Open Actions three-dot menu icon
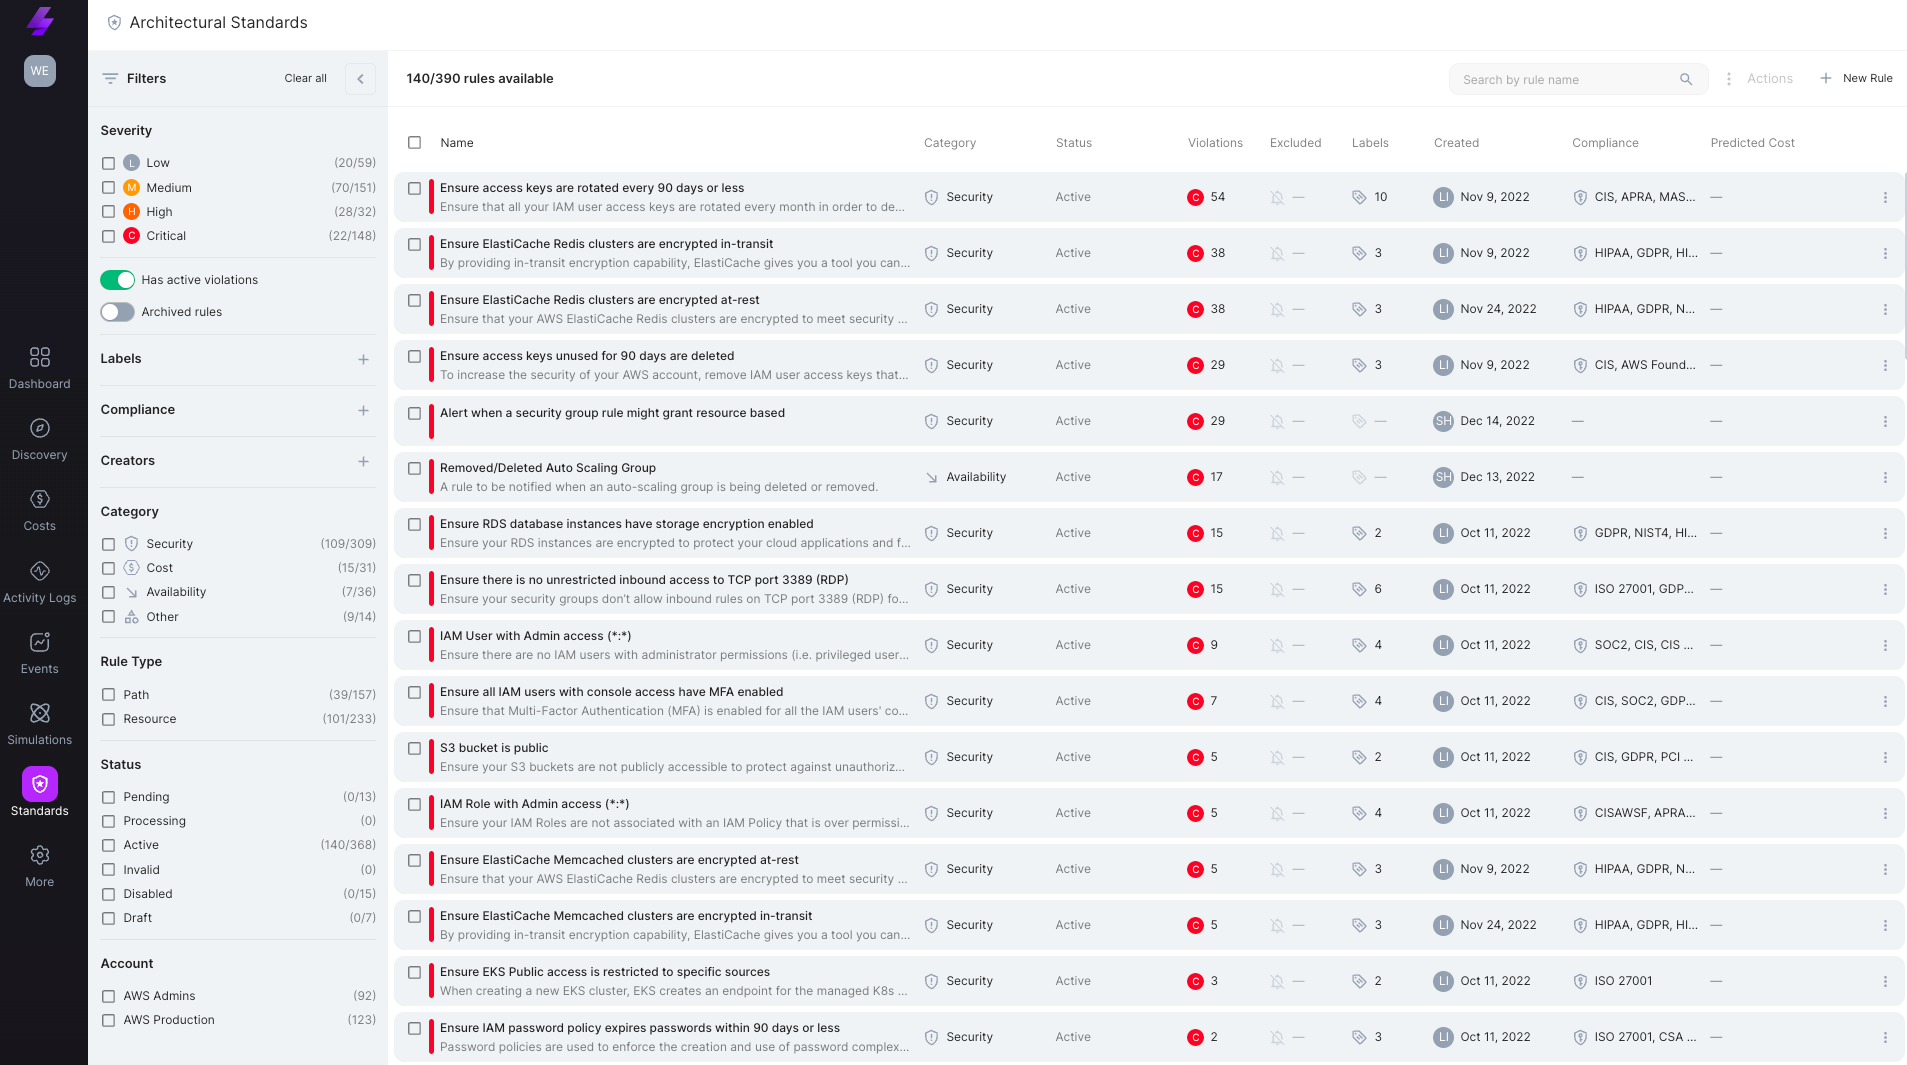Screen dimensions: 1907x1065 (1729, 79)
